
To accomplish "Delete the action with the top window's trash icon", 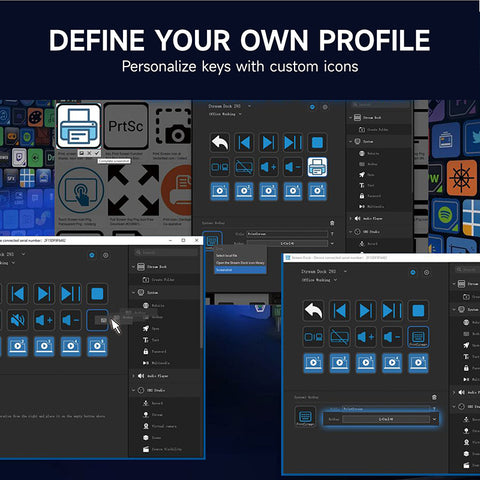I will (x=332, y=223).
